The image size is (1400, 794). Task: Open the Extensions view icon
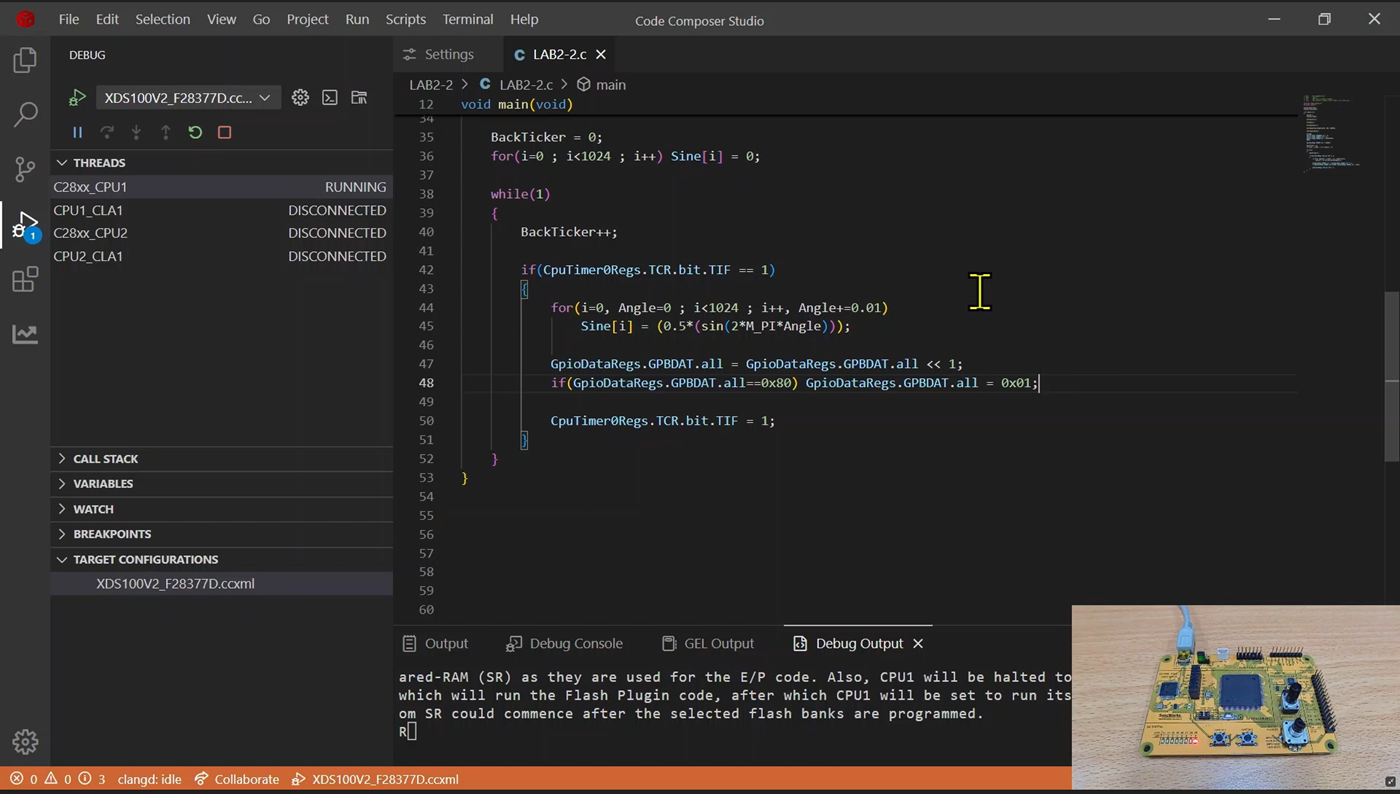tap(25, 279)
